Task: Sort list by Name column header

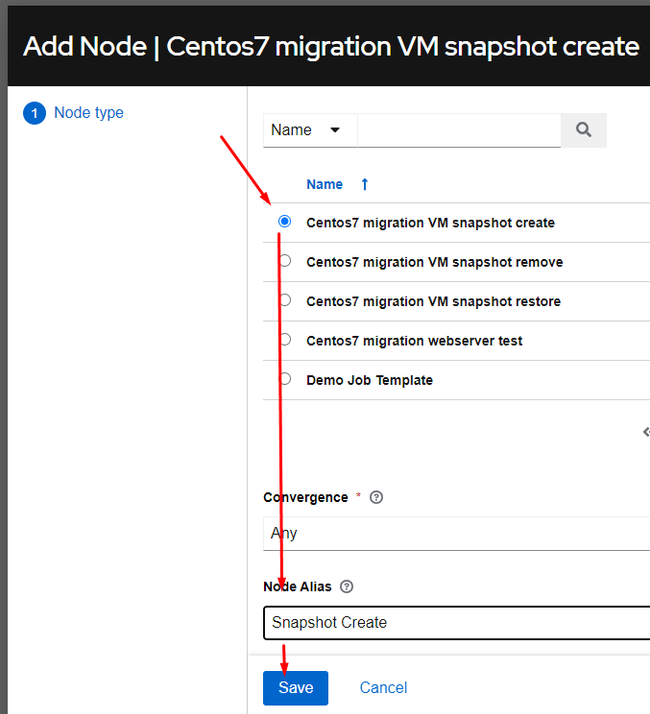Action: click(x=324, y=184)
